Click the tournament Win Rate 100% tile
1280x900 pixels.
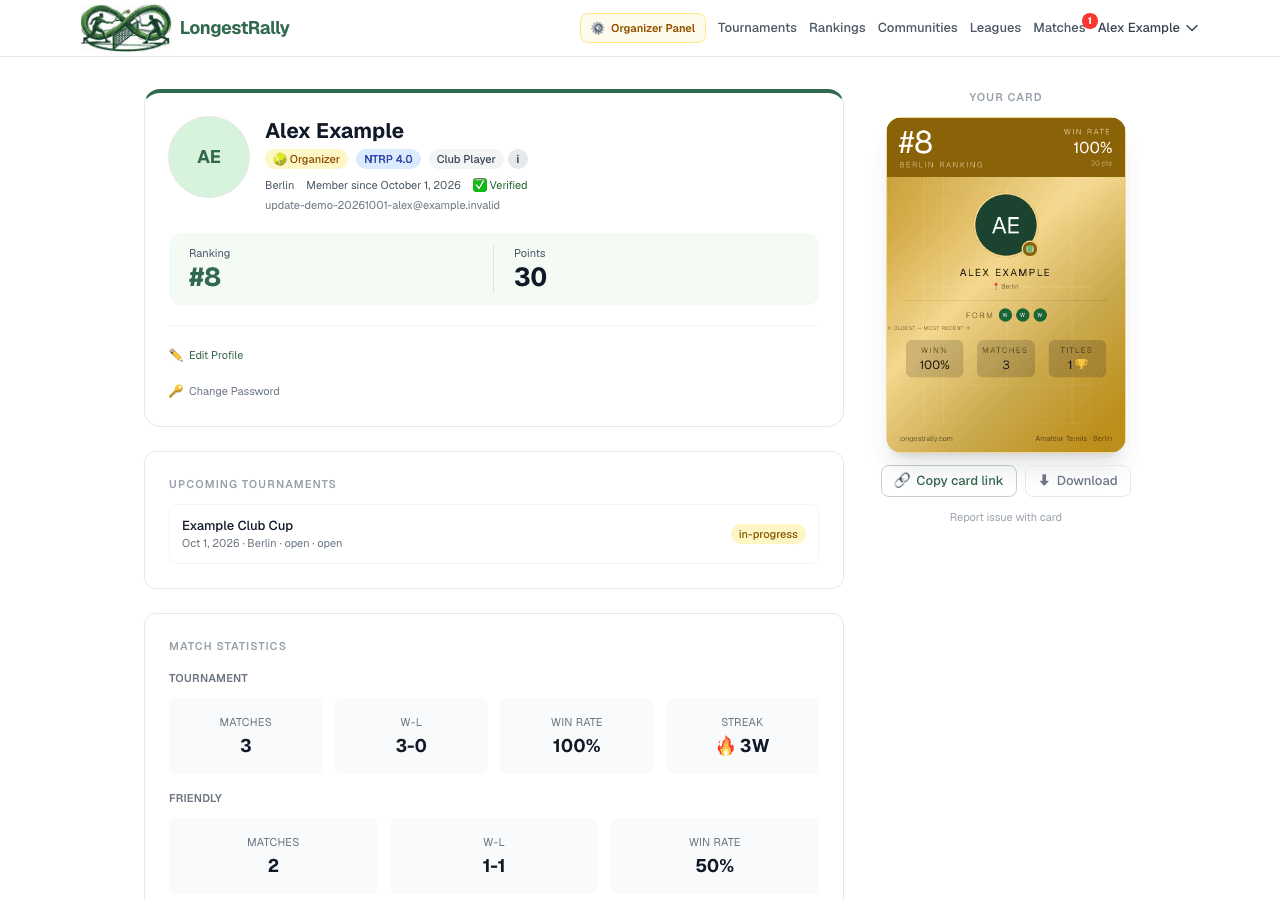[577, 736]
